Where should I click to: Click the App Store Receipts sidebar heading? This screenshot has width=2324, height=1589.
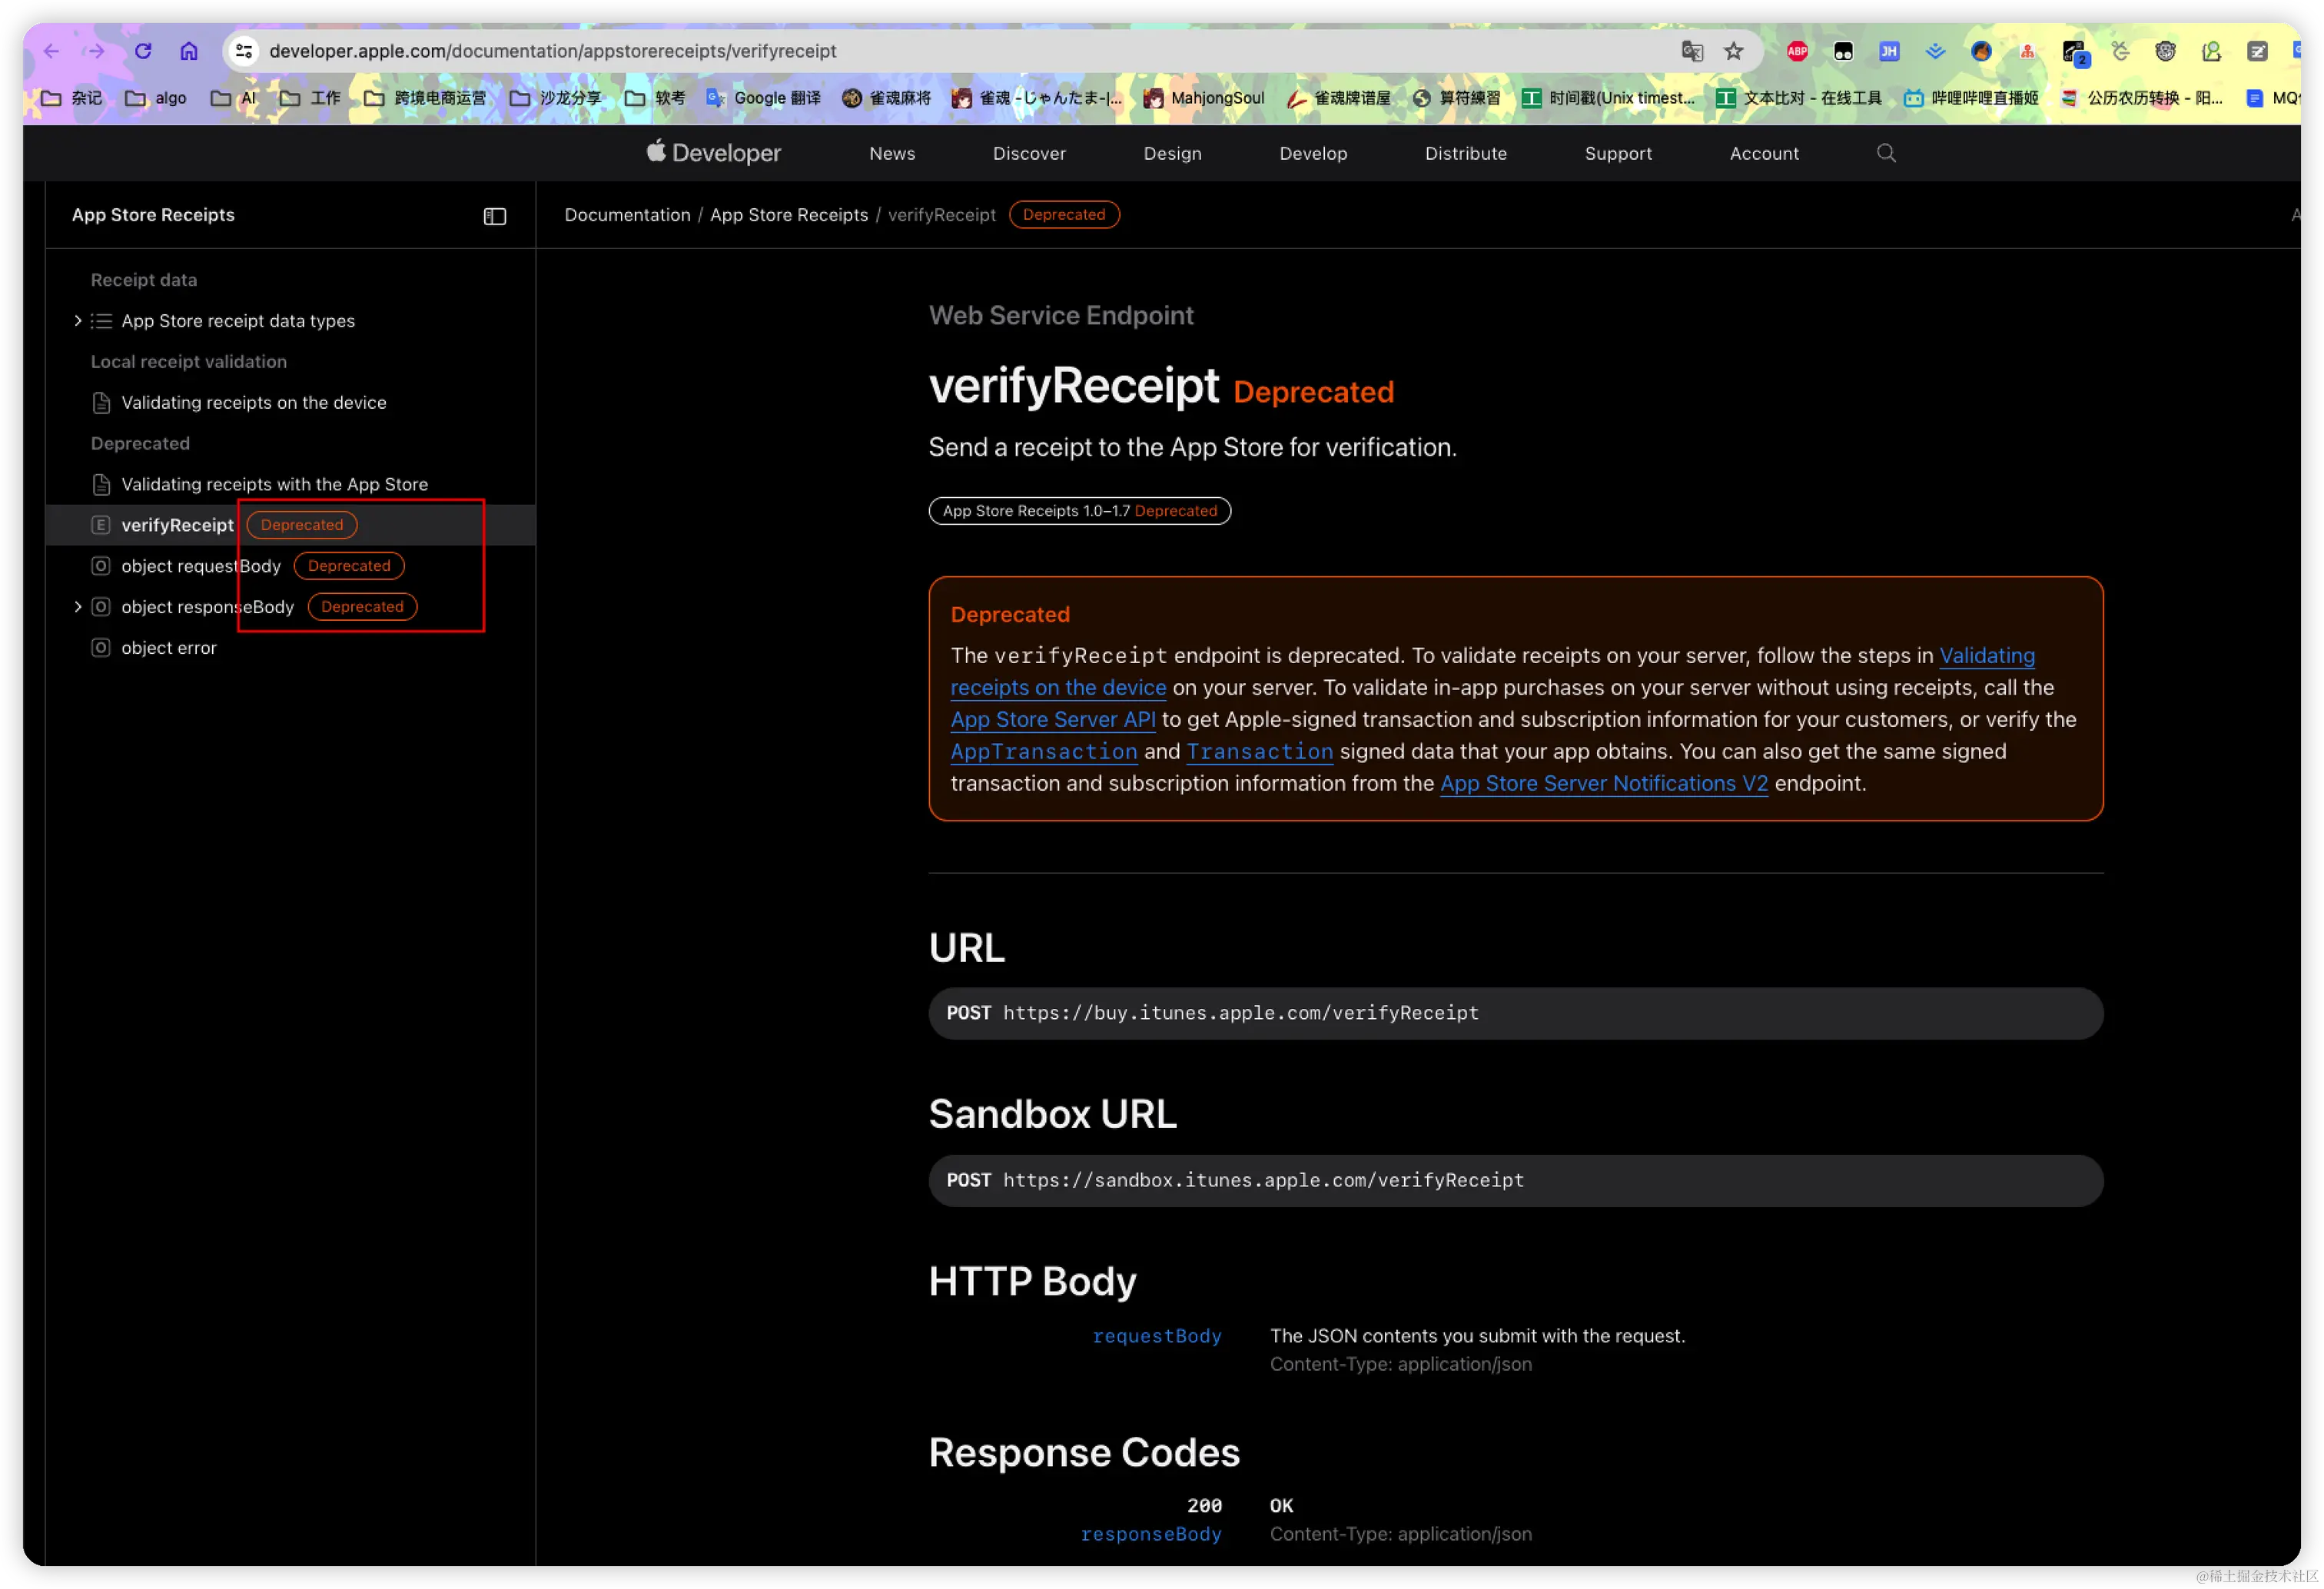click(x=153, y=215)
